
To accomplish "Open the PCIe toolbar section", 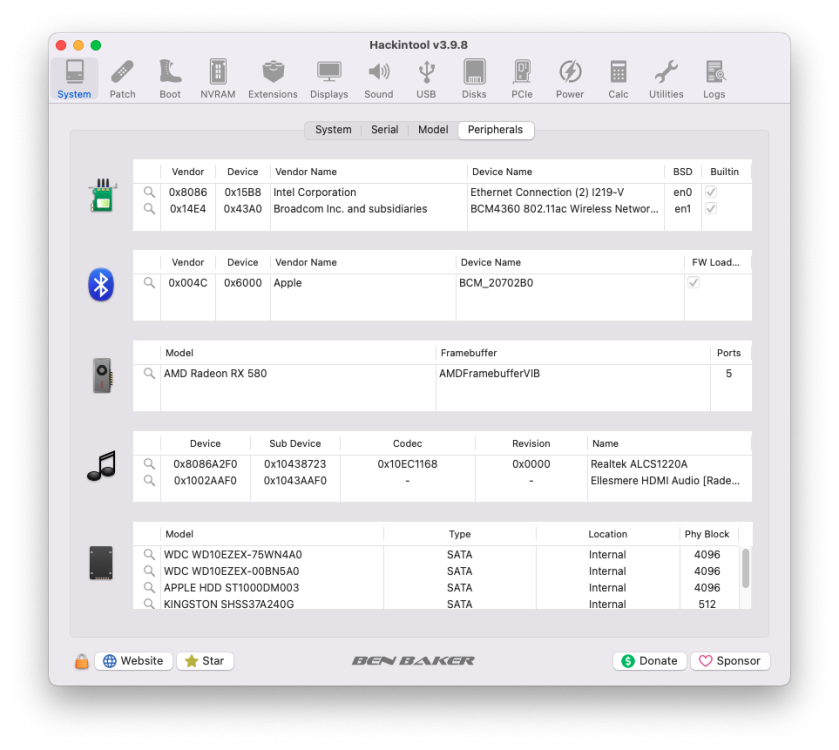I will pyautogui.click(x=522, y=79).
